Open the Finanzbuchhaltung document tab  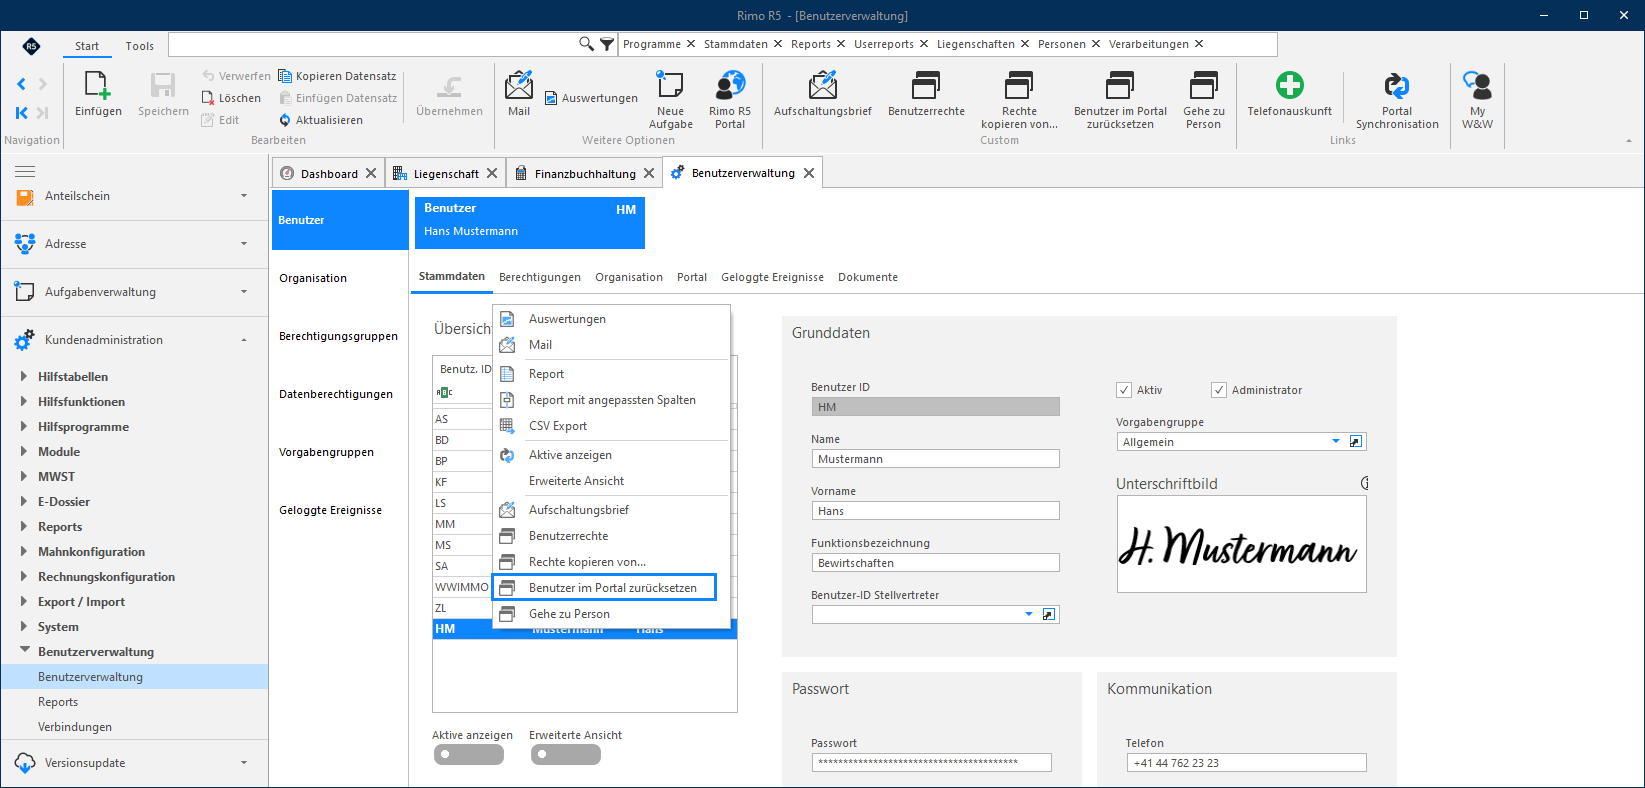pos(585,174)
